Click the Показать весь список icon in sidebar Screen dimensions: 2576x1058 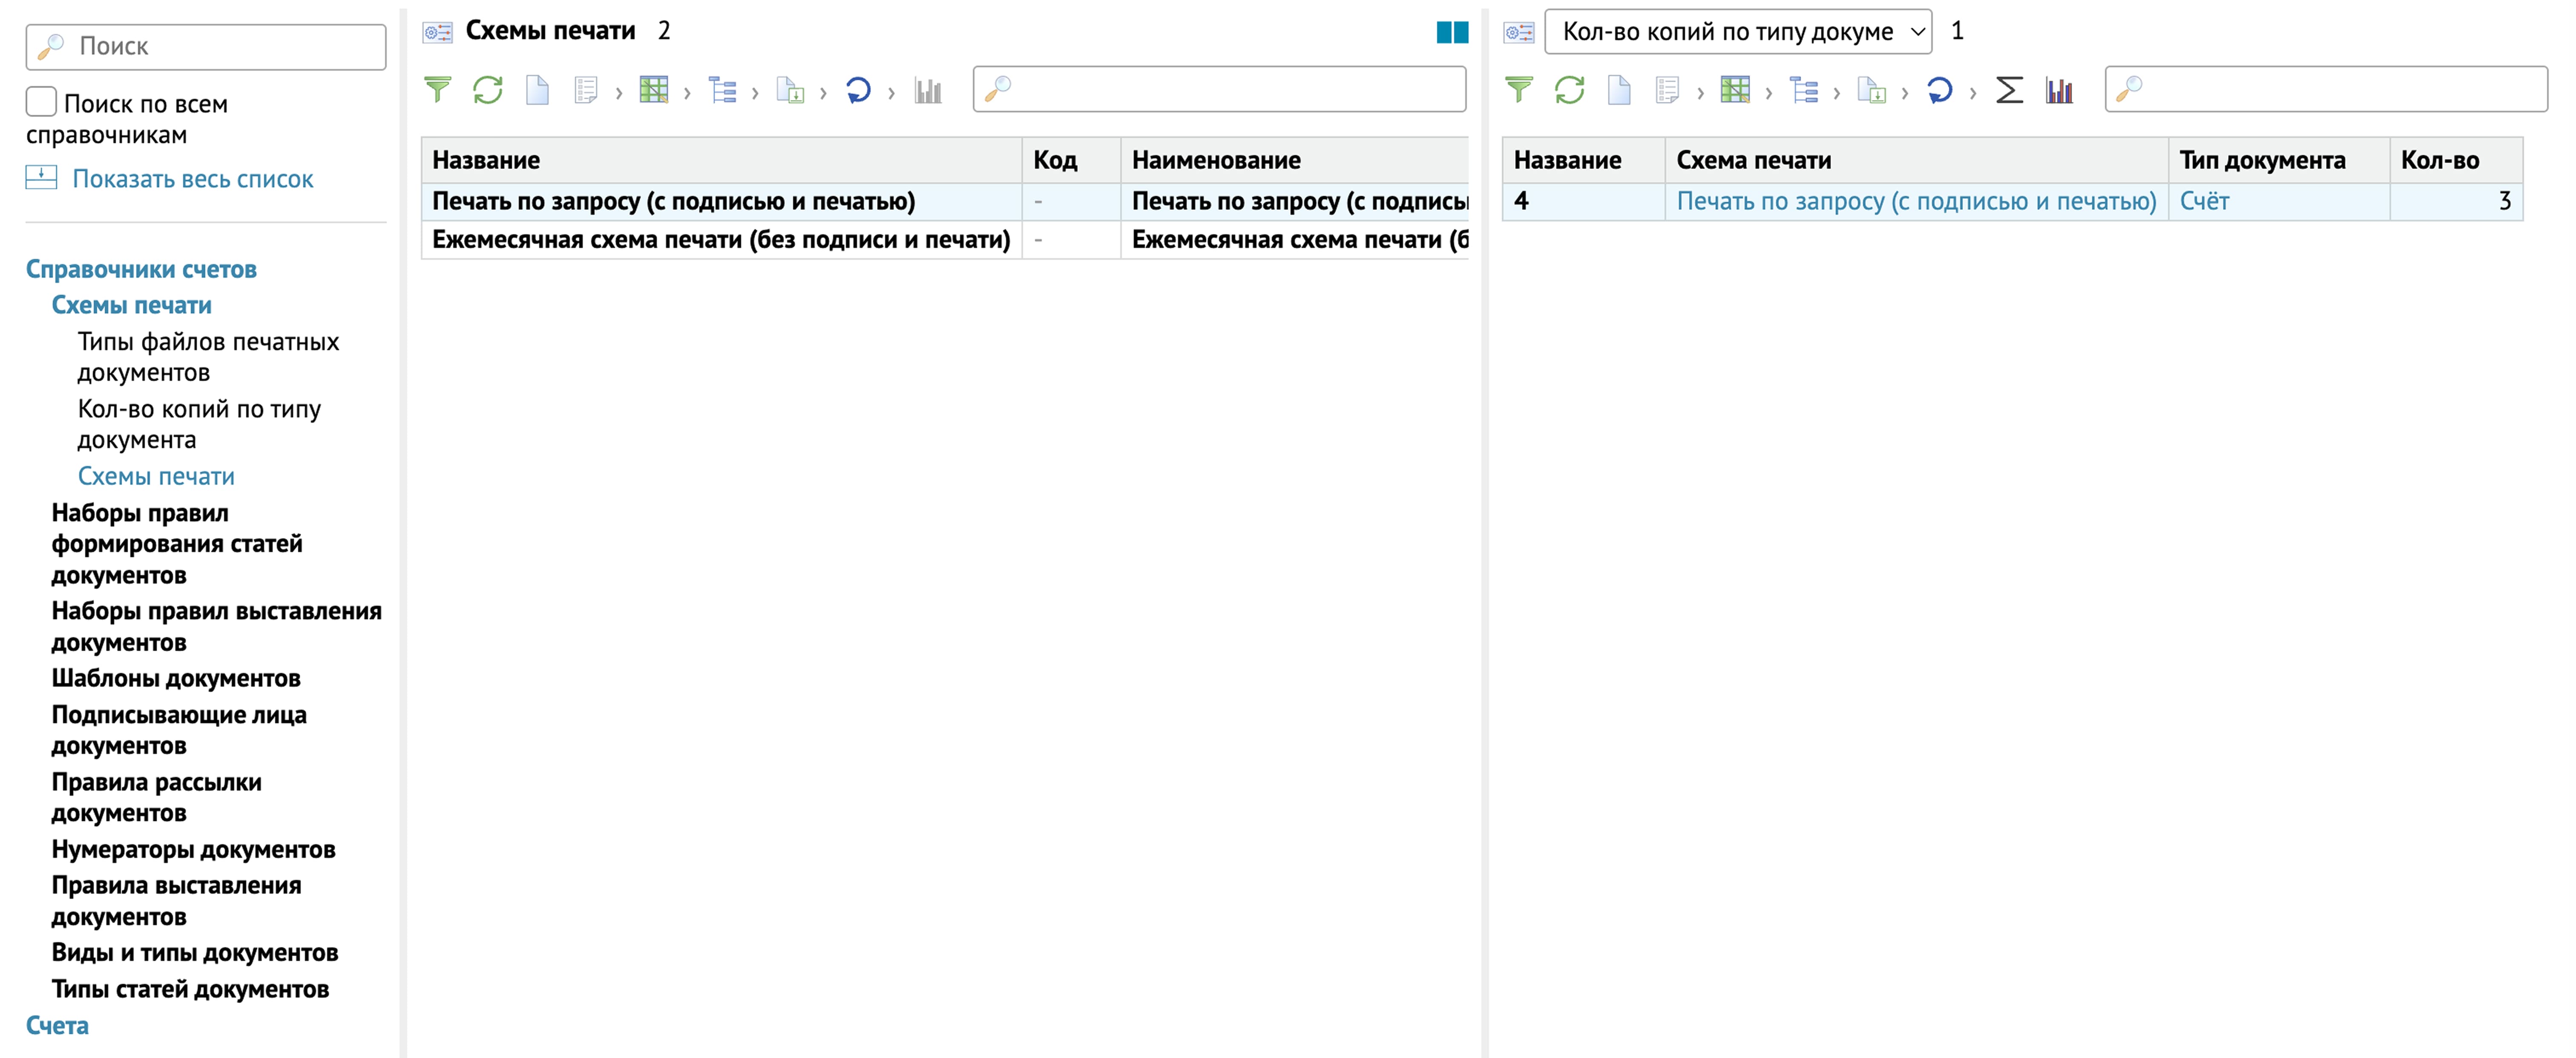pos(41,178)
